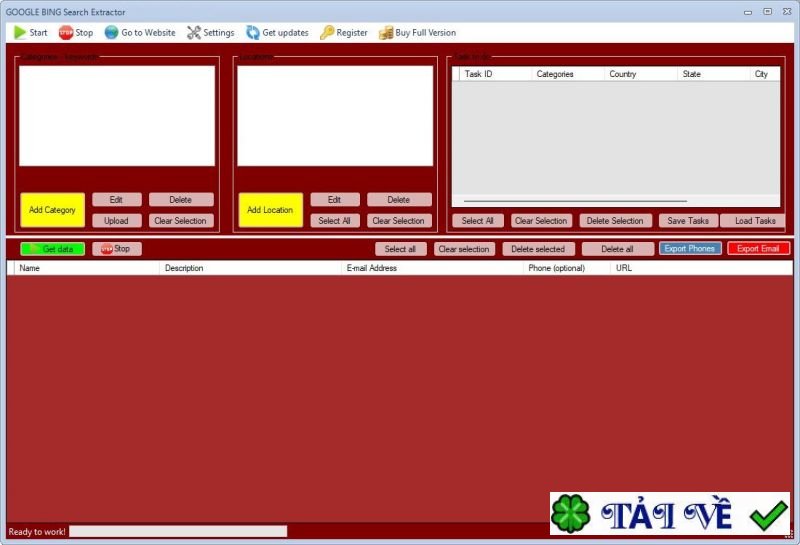Click Delete under the categories list
Viewport: 800px width, 545px height.
coord(181,200)
